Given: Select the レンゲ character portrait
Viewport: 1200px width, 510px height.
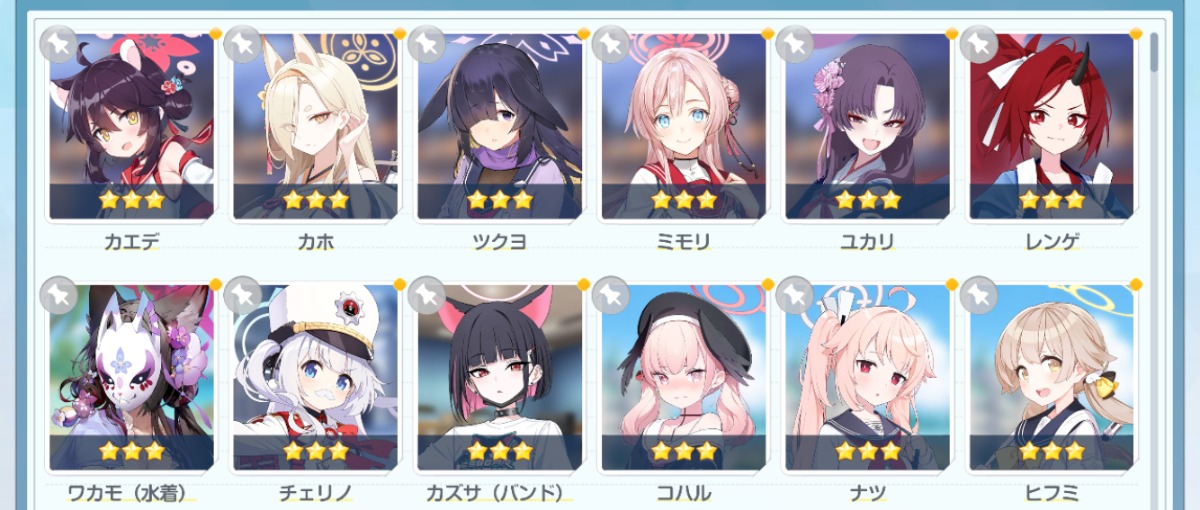Looking at the screenshot, I should pos(1051,125).
